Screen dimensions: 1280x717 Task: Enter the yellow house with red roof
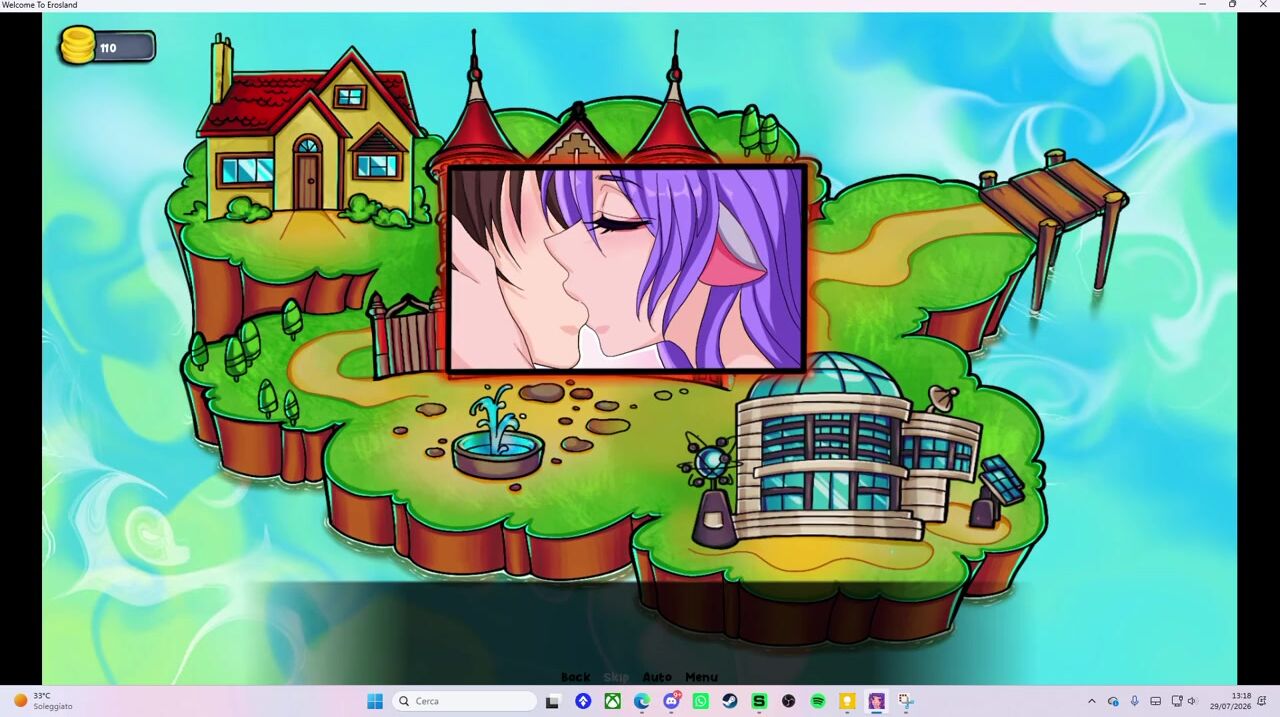[310, 135]
